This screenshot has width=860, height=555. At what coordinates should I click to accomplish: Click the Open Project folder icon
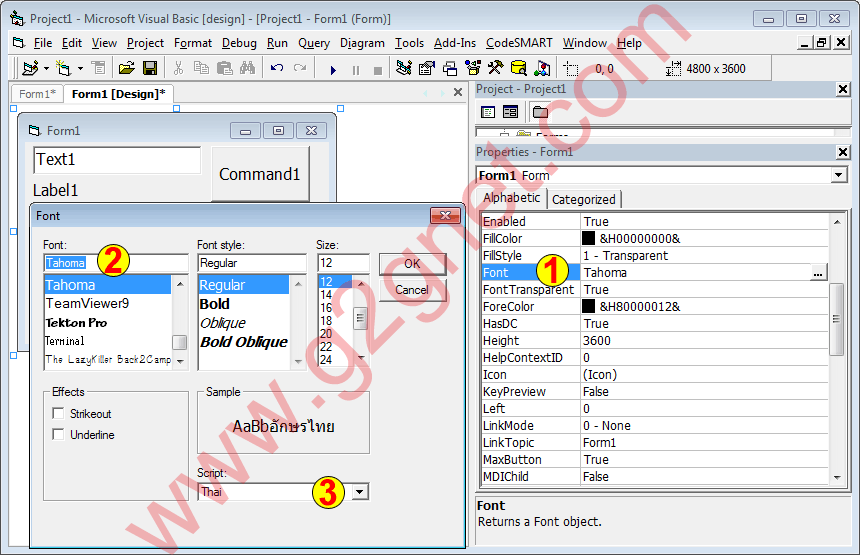pyautogui.click(x=127, y=69)
